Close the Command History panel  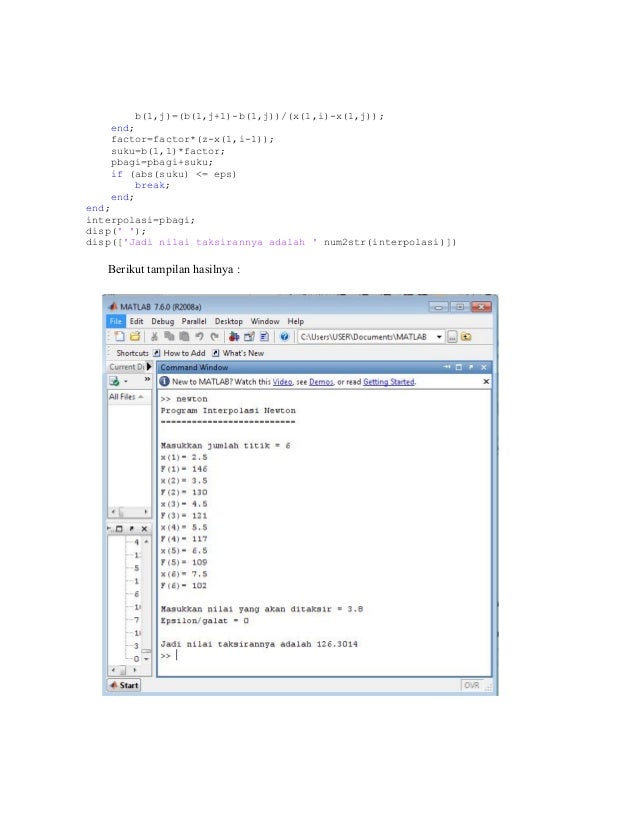click(144, 528)
